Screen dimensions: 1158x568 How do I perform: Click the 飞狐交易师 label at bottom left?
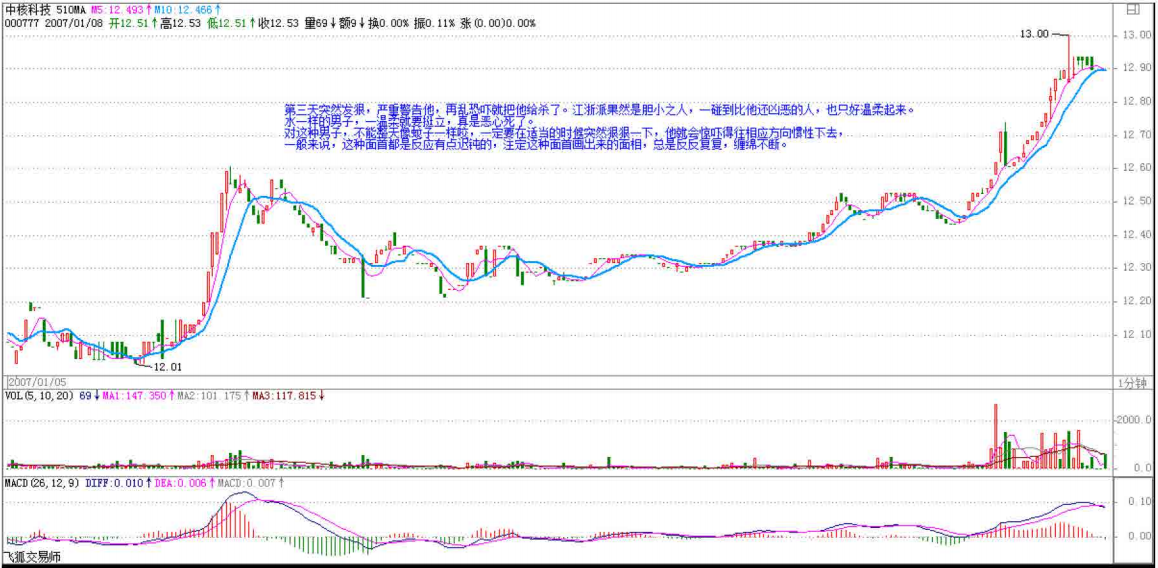click(x=31, y=557)
